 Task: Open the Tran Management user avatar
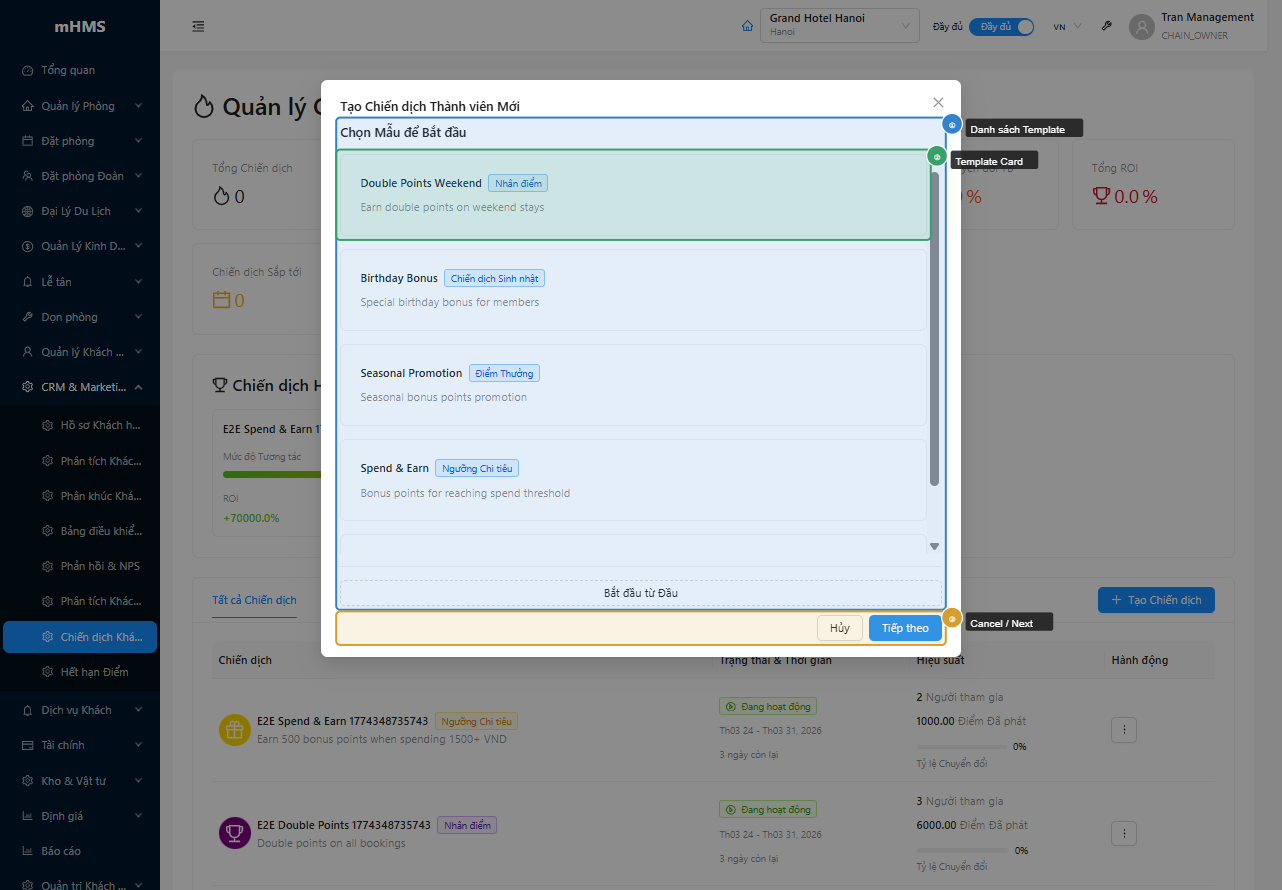click(x=1141, y=26)
